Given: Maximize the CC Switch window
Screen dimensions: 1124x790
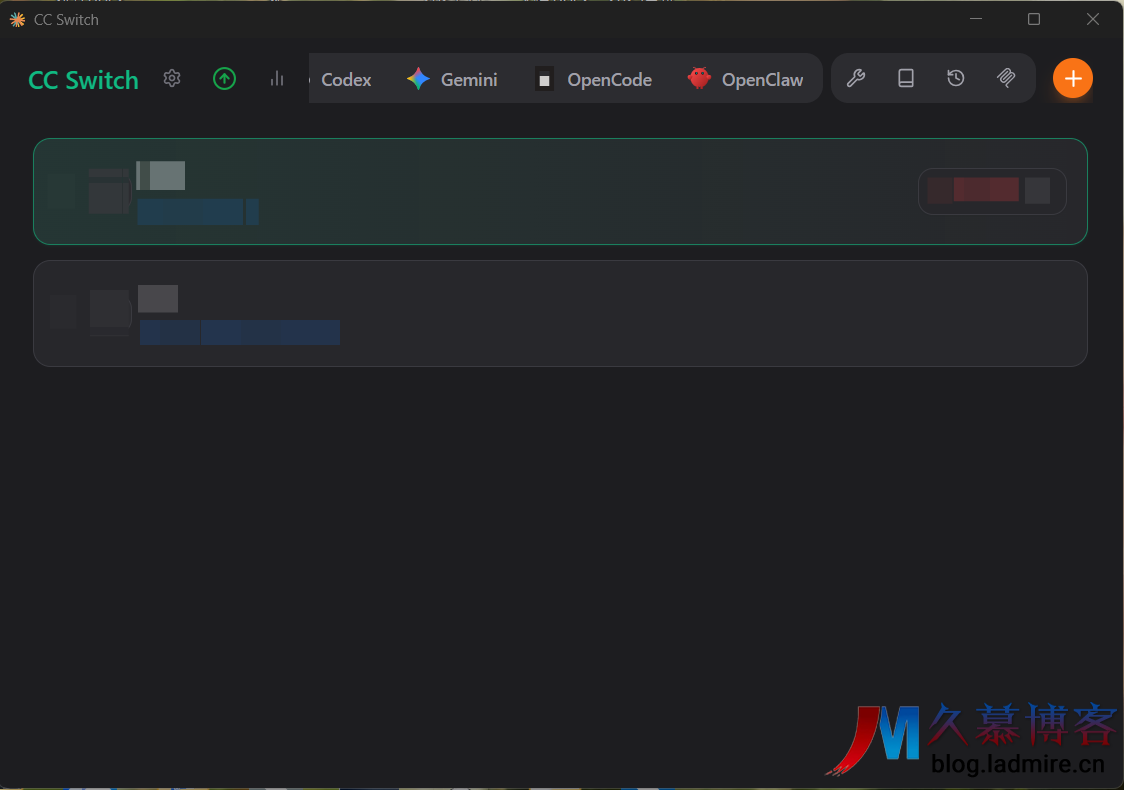Looking at the screenshot, I should click(x=1034, y=19).
